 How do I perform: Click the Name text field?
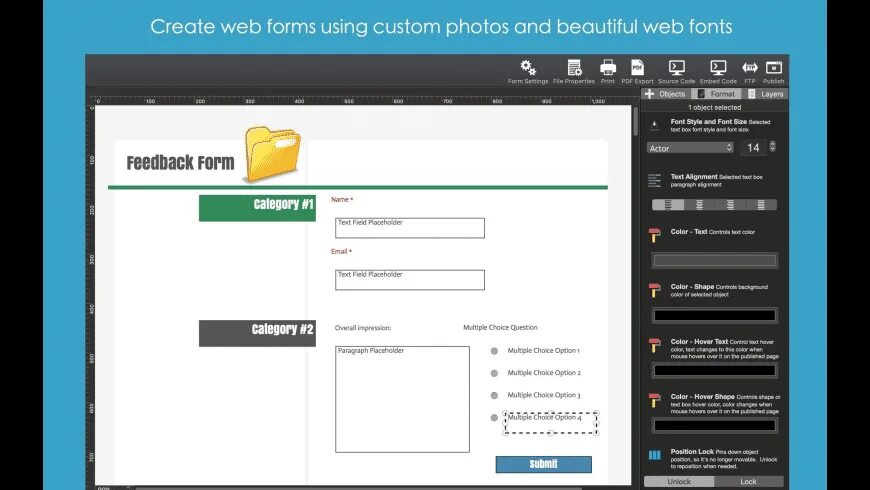409,228
